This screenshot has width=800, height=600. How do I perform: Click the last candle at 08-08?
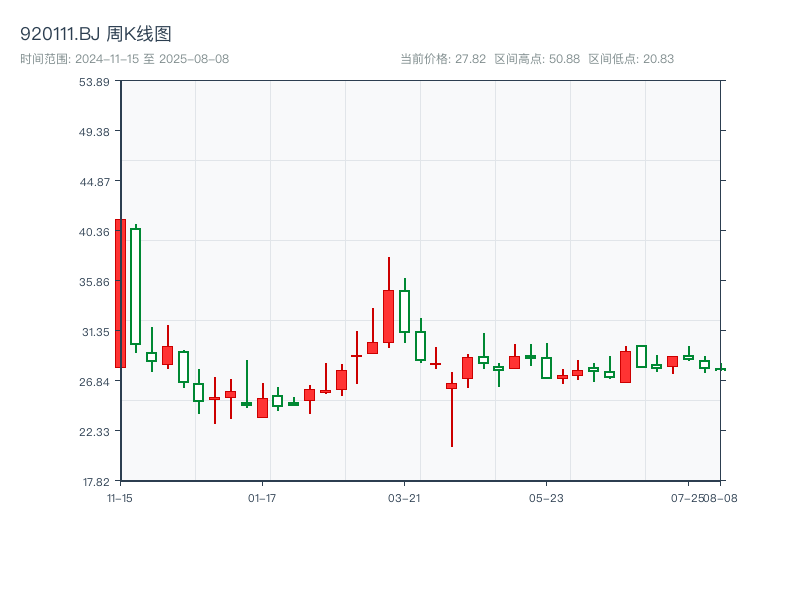[x=720, y=369]
